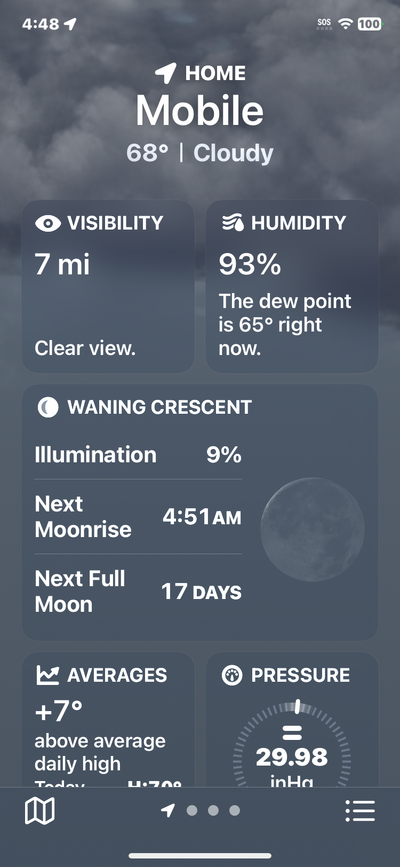Tap the Pressure gauge icon
Viewport: 400px width, 867px height.
[x=232, y=675]
